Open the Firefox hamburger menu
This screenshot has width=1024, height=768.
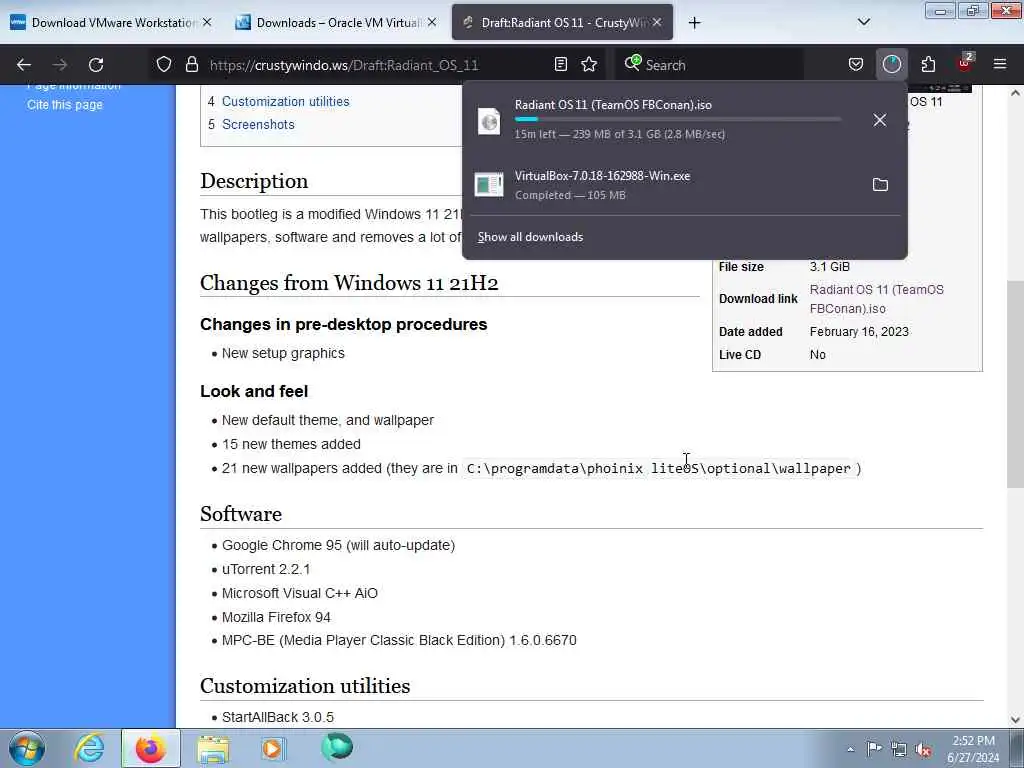(x=1000, y=64)
